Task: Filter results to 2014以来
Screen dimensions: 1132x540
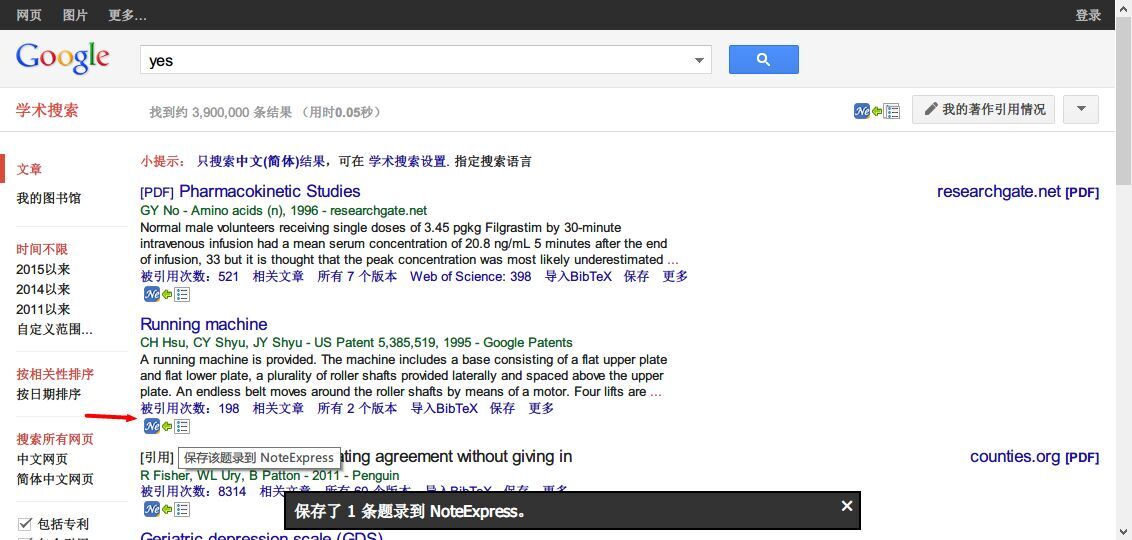Action: click(x=43, y=289)
